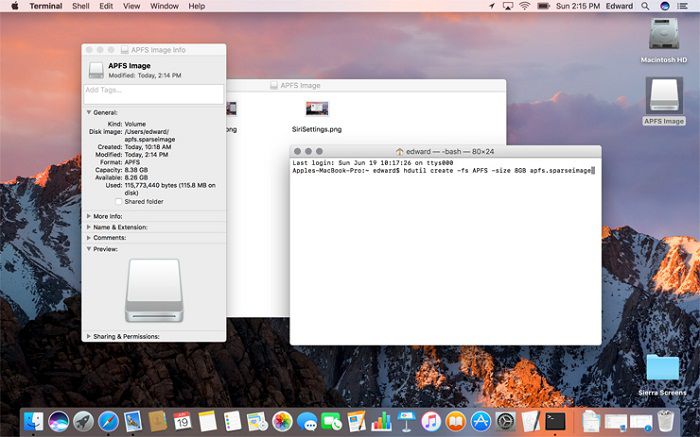Click the Edward user name in menu bar
This screenshot has width=700, height=437.
pos(619,6)
